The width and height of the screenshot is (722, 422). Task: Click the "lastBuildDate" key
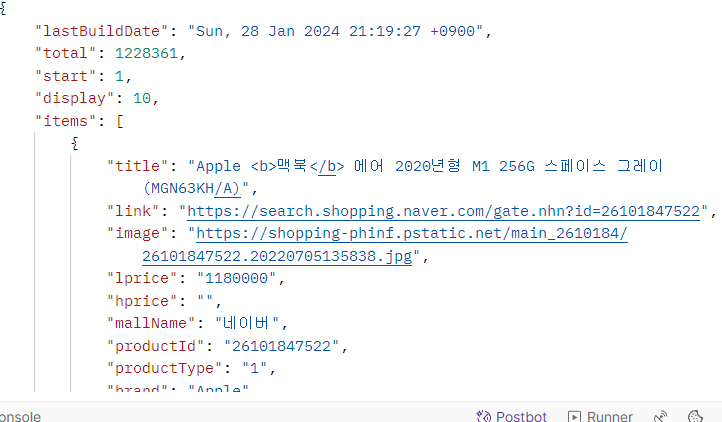102,31
